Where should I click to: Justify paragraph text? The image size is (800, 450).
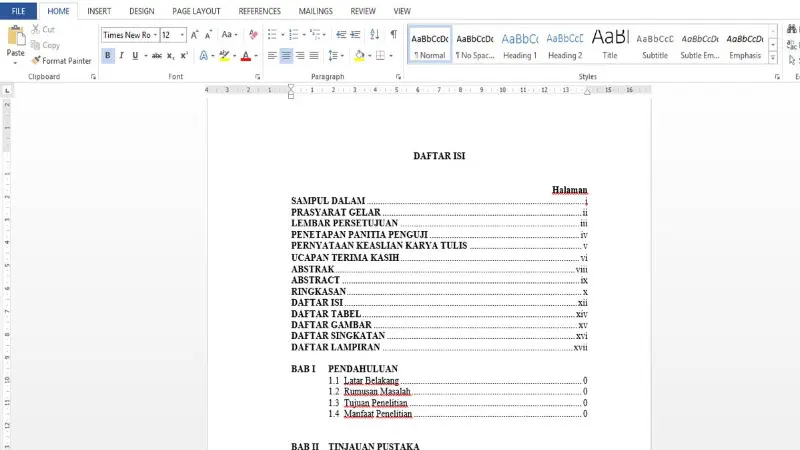(x=314, y=56)
